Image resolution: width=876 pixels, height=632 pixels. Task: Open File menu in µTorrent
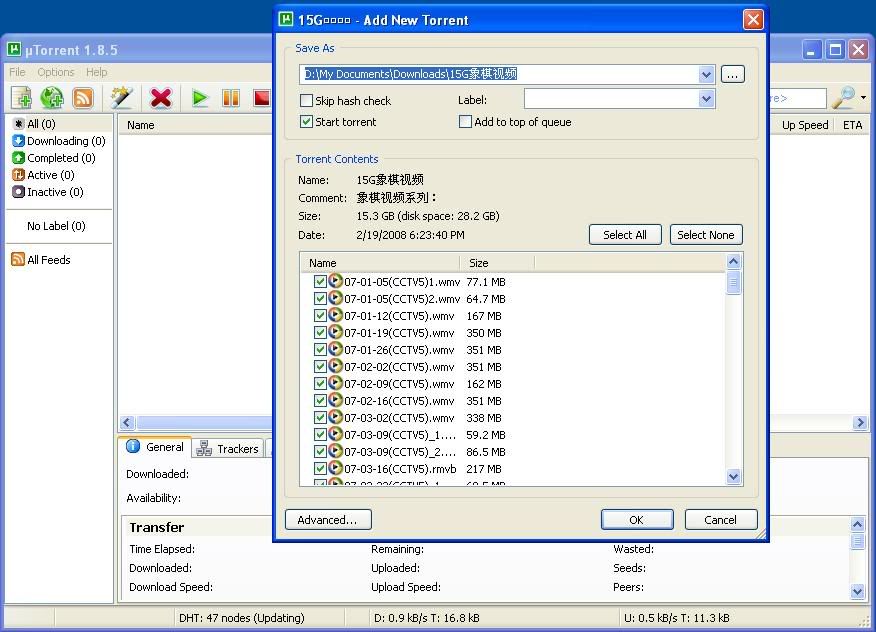17,72
